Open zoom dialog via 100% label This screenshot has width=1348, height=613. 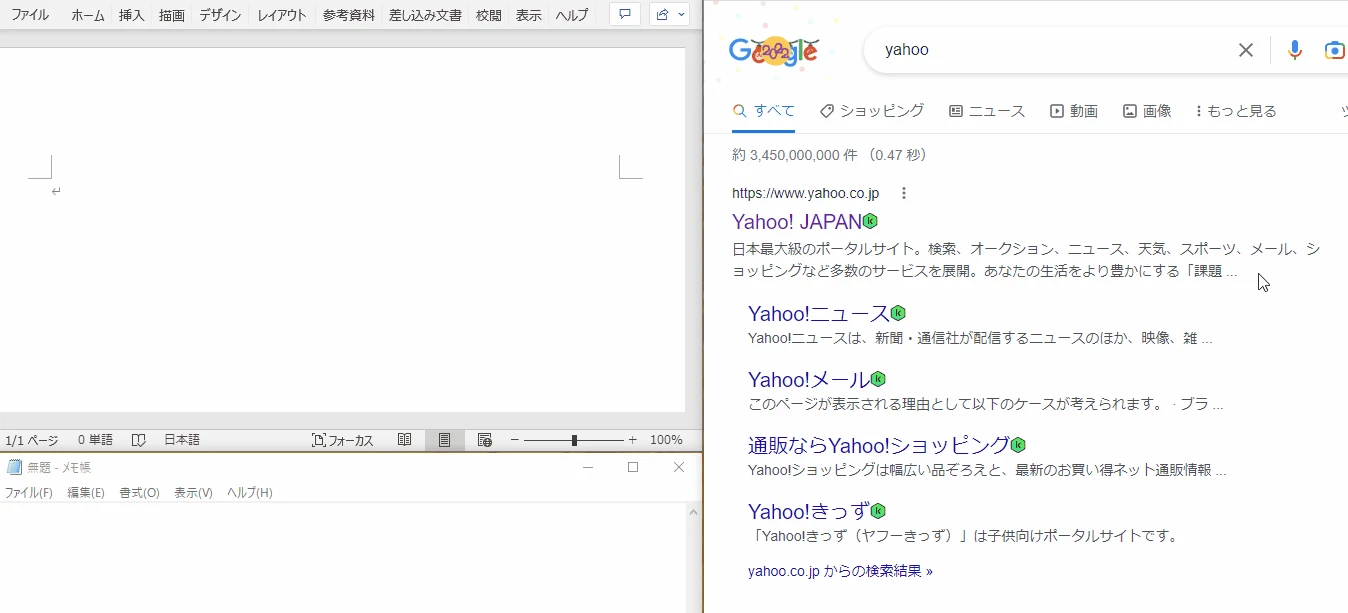666,440
